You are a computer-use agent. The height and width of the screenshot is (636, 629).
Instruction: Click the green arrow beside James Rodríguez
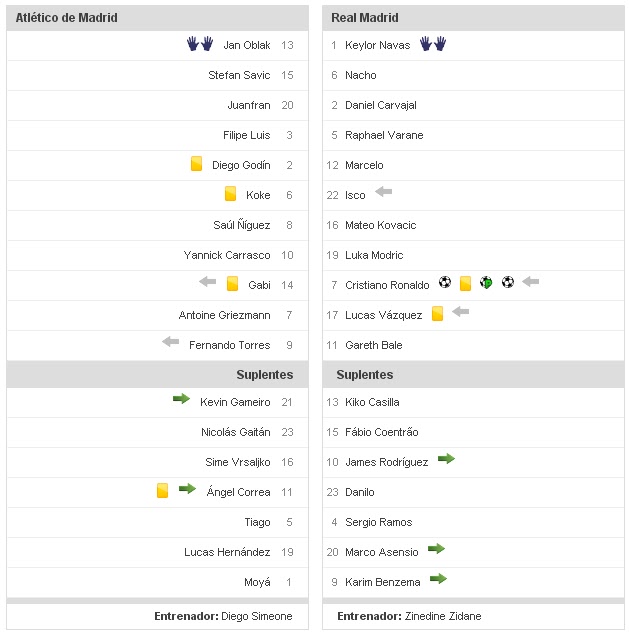(x=446, y=459)
